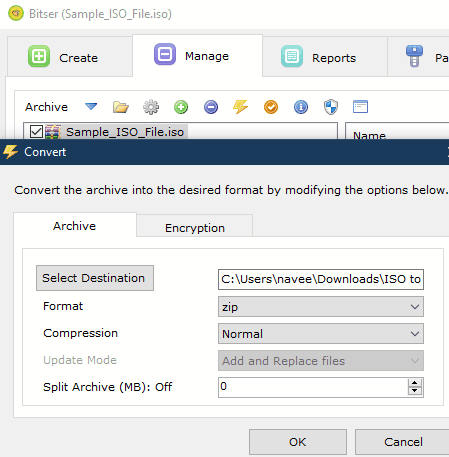Viewport: 449px width, 457px height.
Task: Click the lightning bolt convert icon
Action: coord(240,107)
